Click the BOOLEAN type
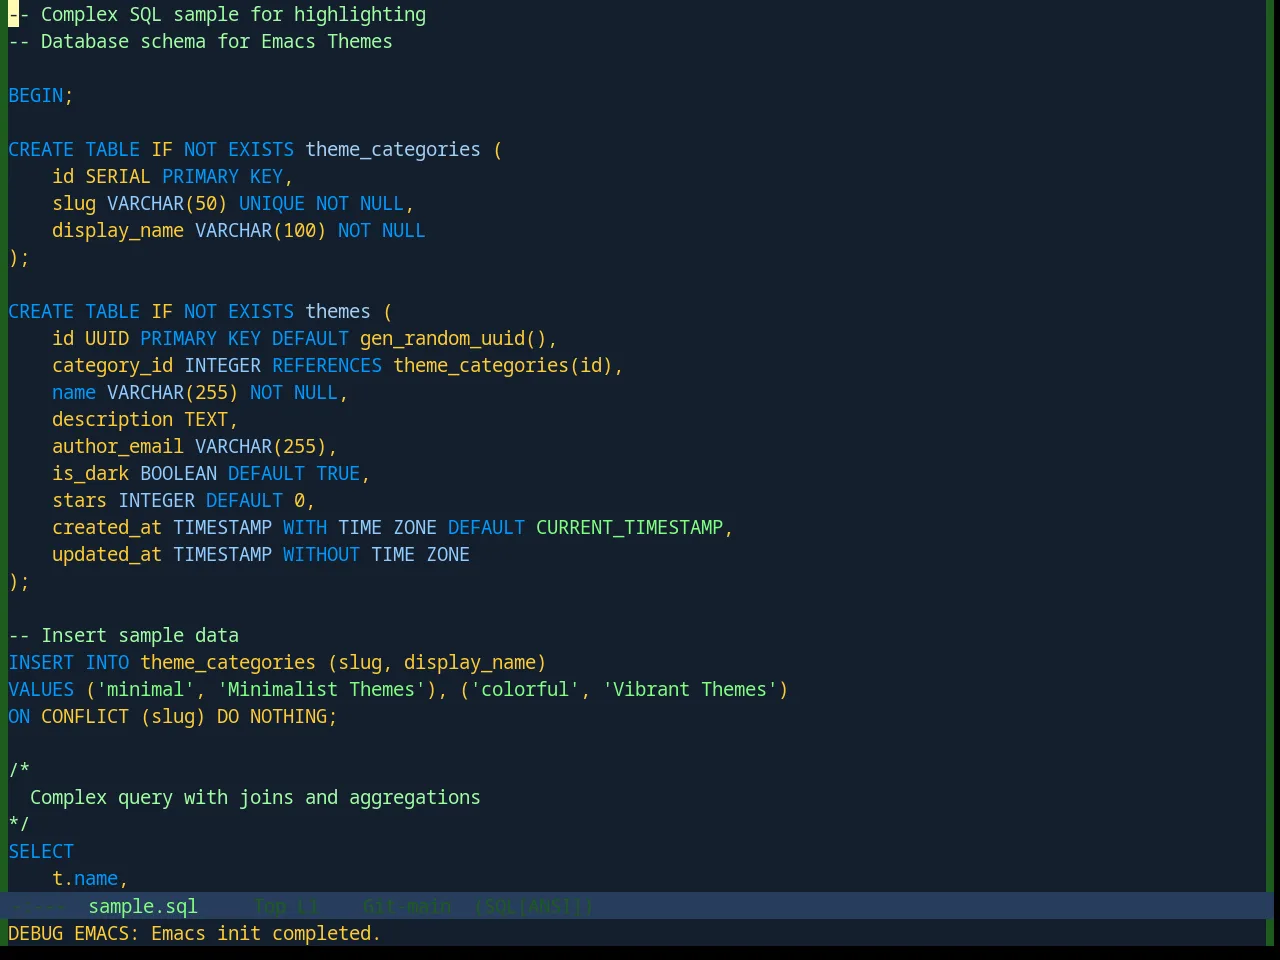 pos(179,474)
